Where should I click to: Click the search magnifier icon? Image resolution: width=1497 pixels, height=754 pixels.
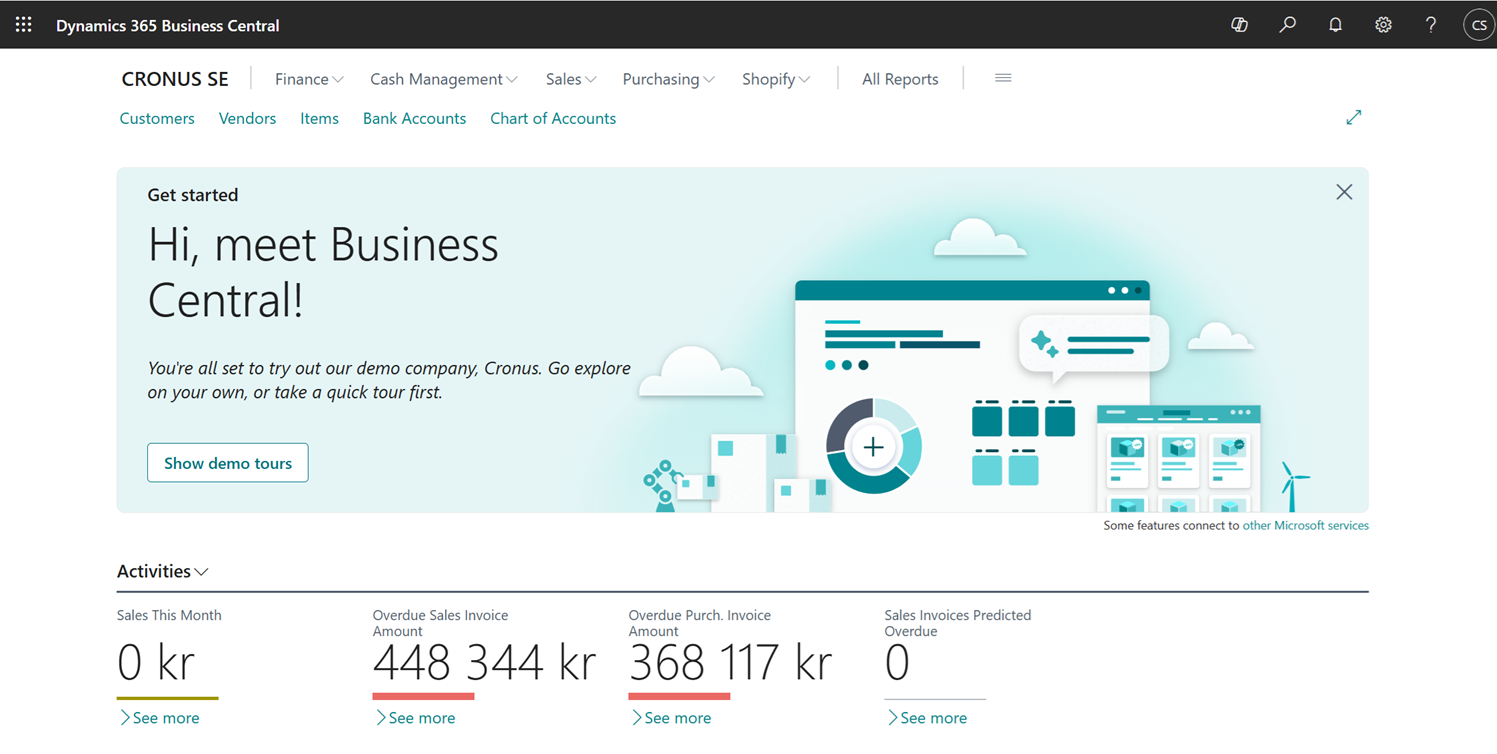1287,25
